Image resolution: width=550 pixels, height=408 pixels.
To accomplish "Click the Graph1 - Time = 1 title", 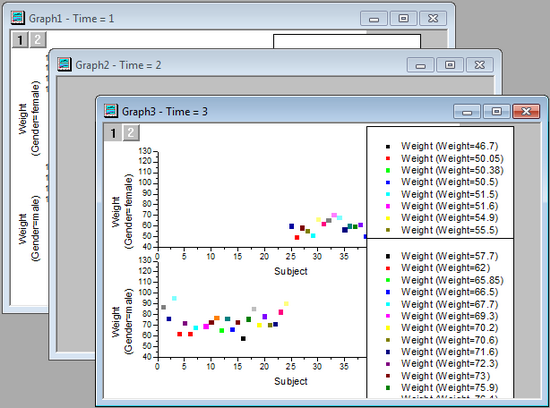I will pos(72,19).
